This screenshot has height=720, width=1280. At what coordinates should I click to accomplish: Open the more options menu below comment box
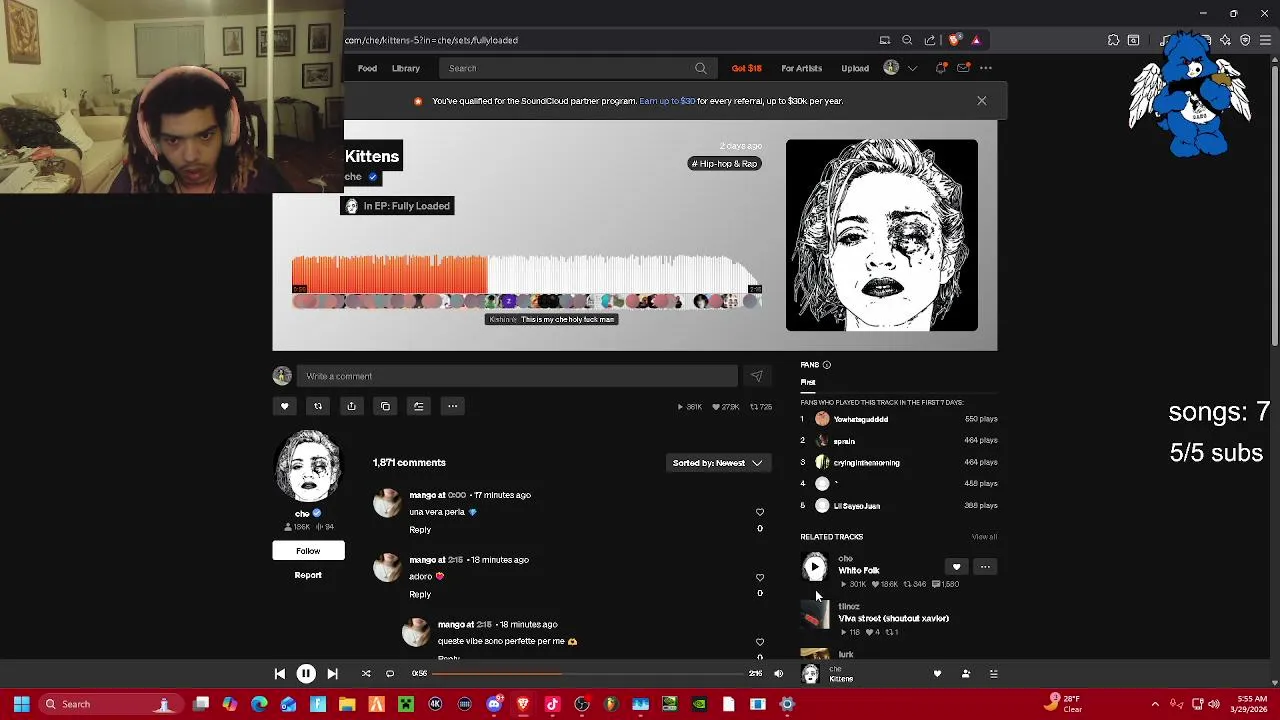tap(452, 406)
